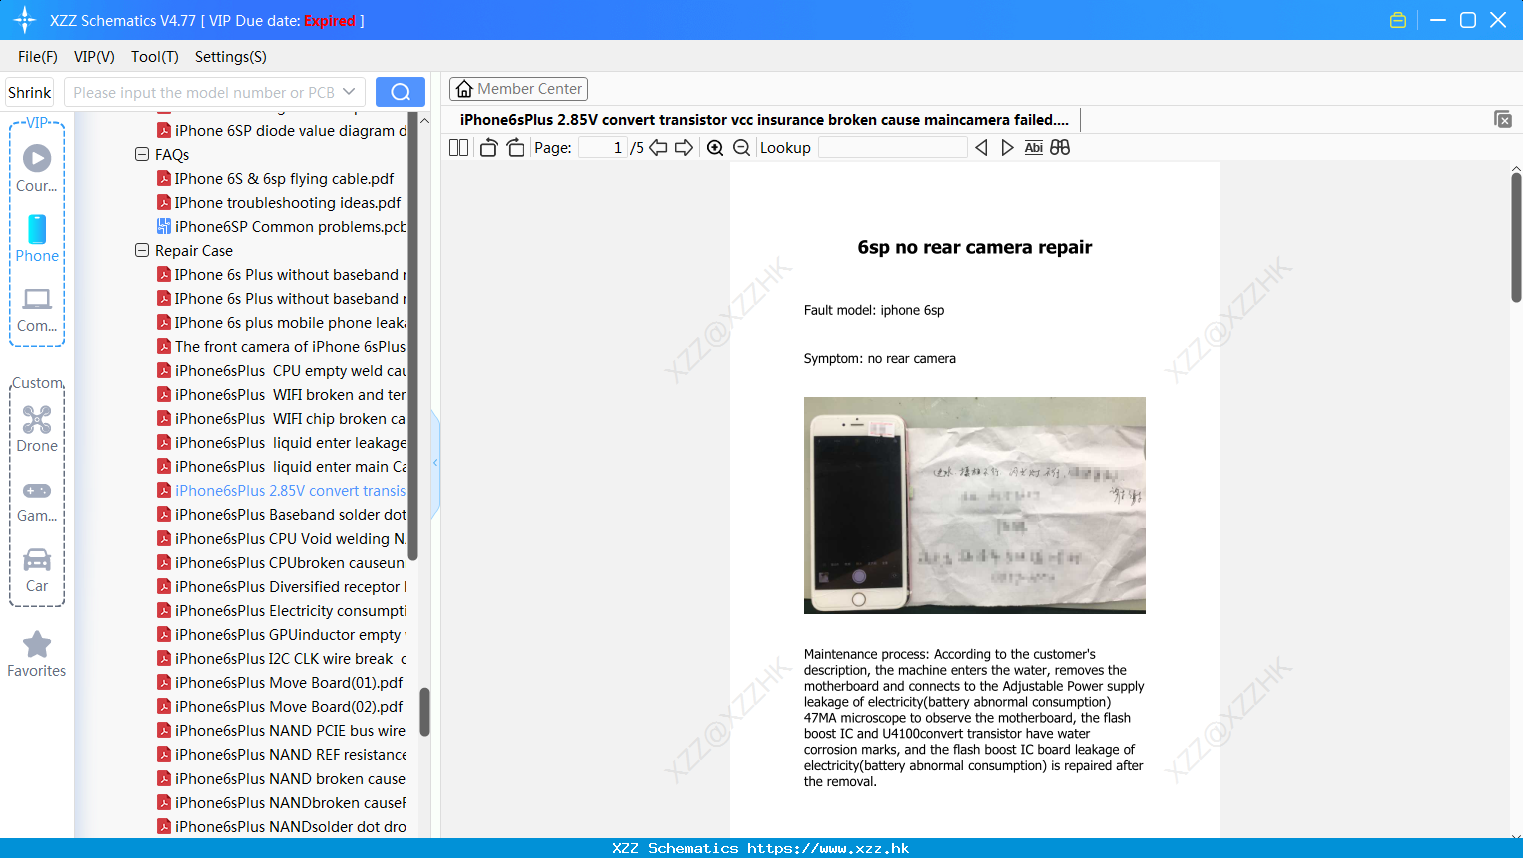The width and height of the screenshot is (1523, 858).
Task: Click the Shrink button
Action: click(29, 92)
